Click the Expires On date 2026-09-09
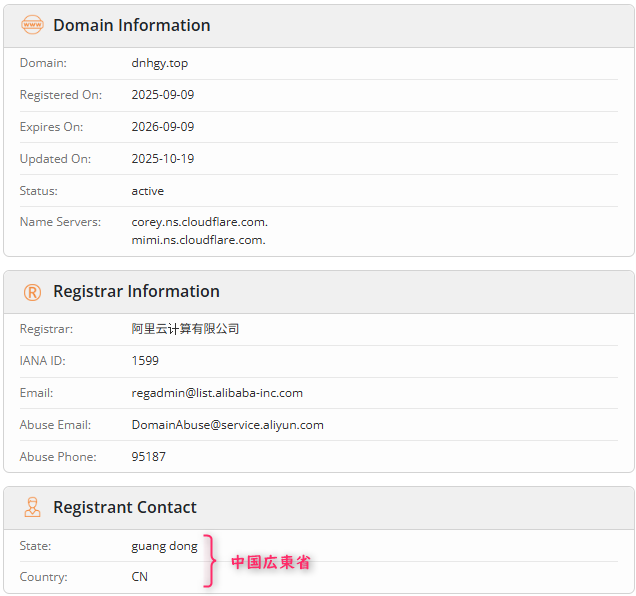The image size is (636, 596). pos(163,127)
